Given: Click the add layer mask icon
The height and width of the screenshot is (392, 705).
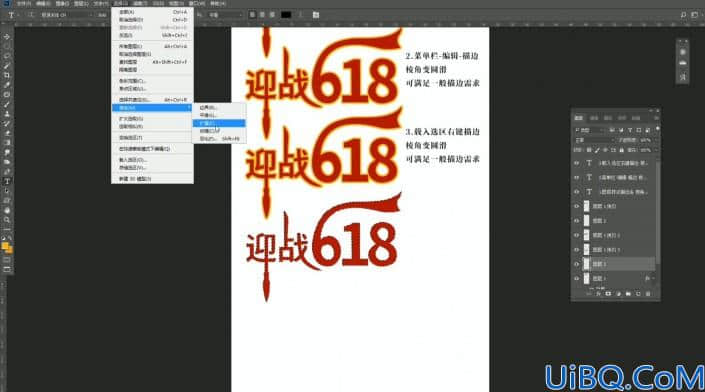Looking at the screenshot, I should pos(608,294).
